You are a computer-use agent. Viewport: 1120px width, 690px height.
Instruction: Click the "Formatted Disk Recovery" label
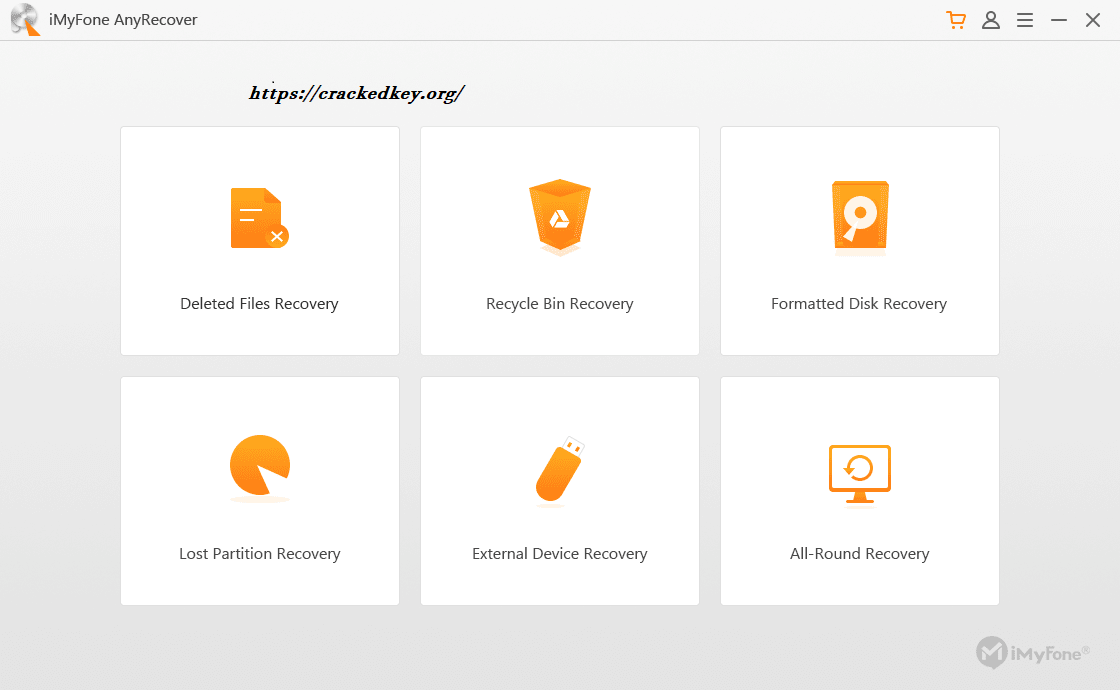tap(859, 304)
